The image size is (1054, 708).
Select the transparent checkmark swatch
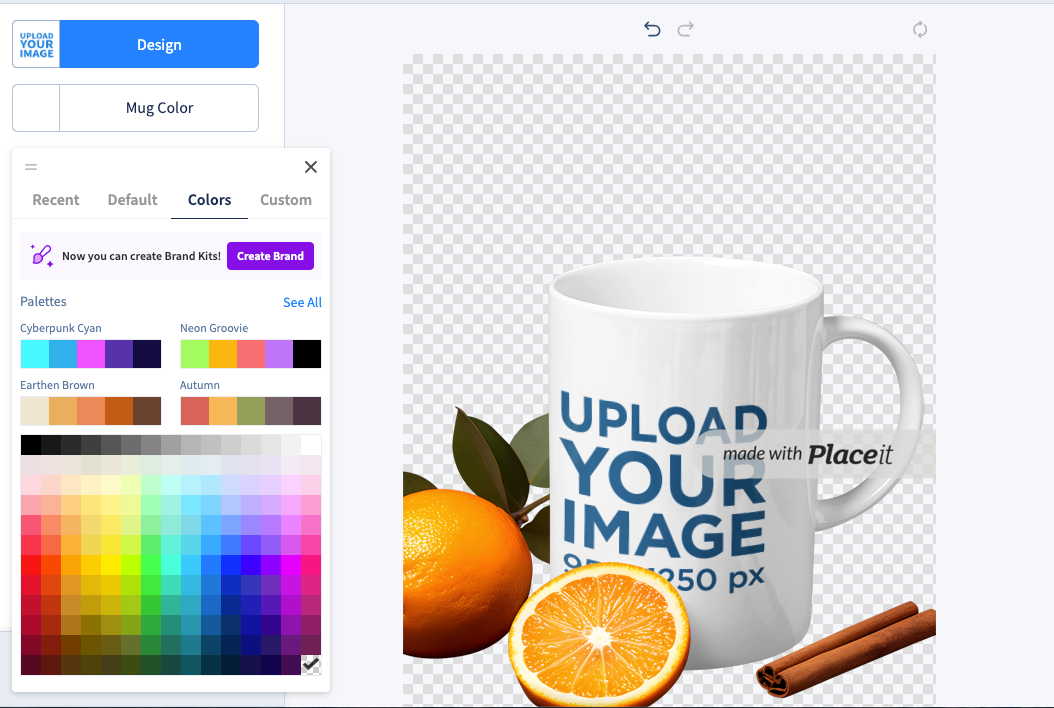311,664
